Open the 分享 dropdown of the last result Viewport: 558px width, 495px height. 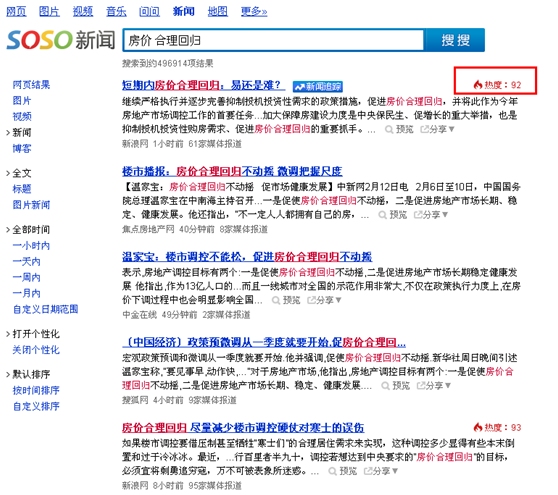point(380,471)
